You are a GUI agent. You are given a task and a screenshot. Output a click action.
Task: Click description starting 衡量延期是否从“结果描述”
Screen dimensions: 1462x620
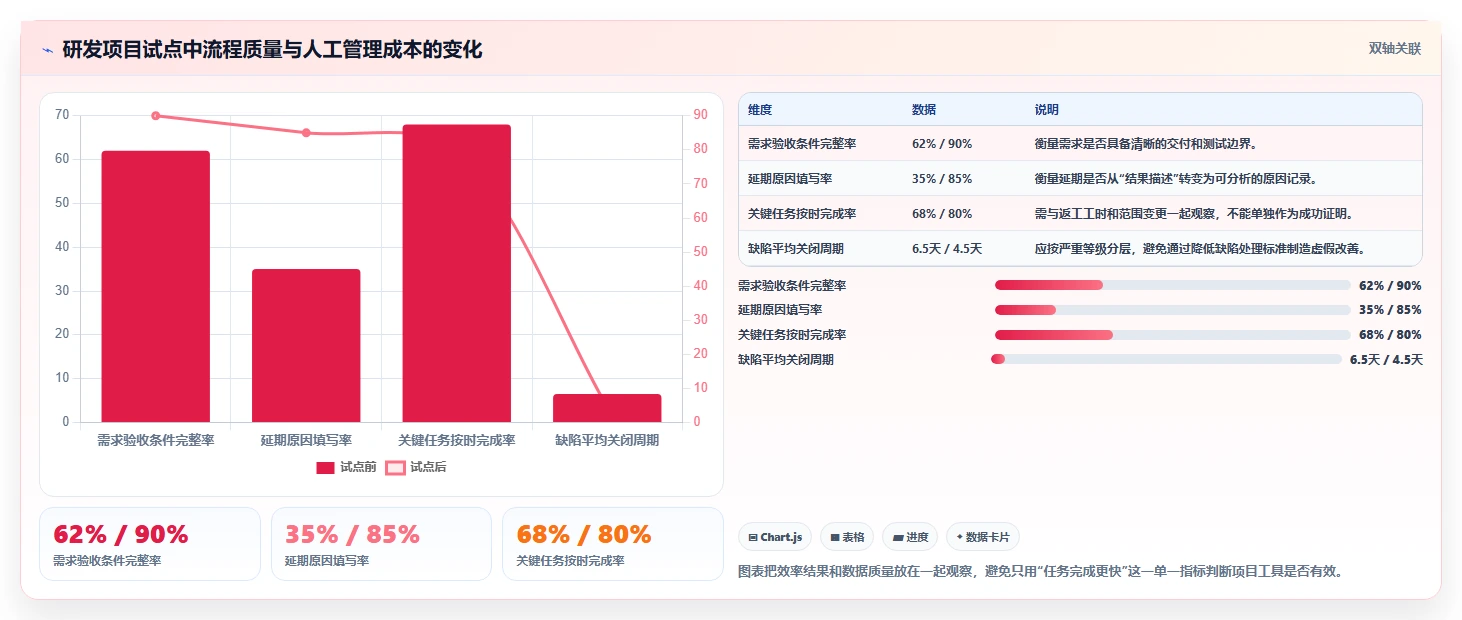(1176, 179)
